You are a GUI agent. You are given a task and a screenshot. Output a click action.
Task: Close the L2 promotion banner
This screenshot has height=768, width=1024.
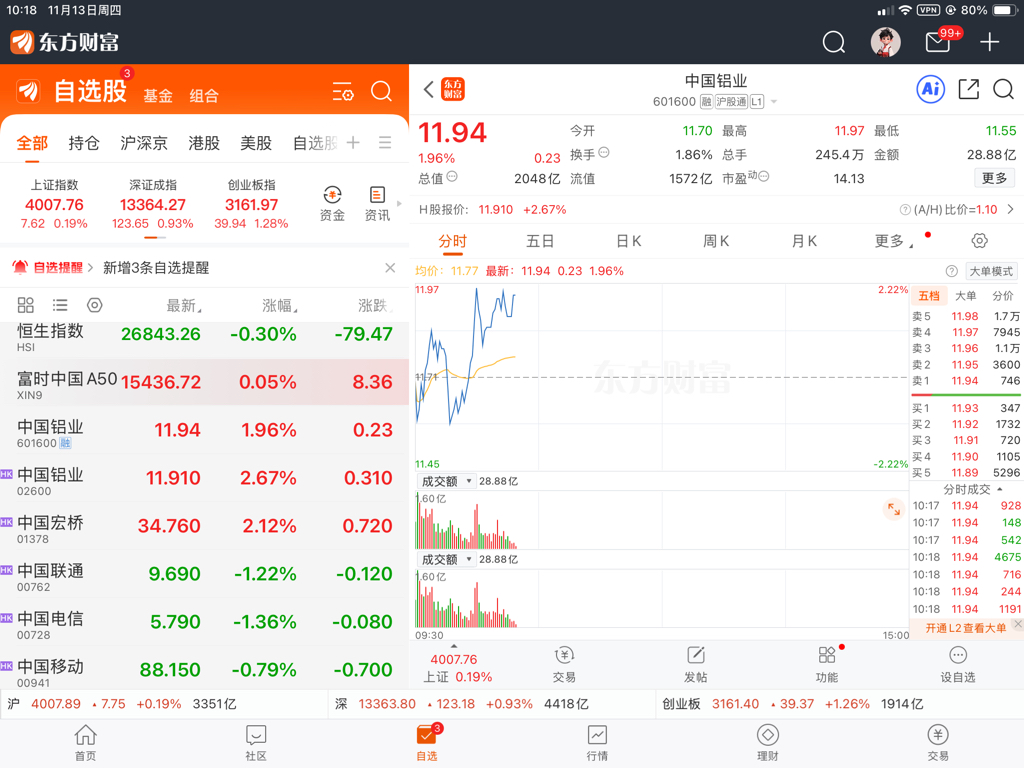pos(1017,624)
